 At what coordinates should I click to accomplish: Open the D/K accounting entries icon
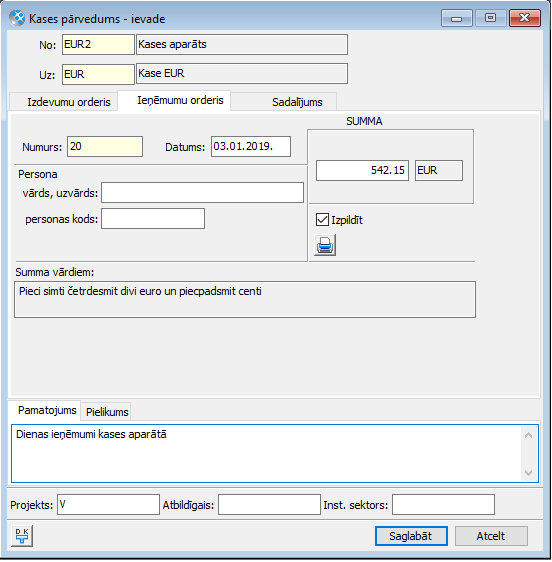(22, 536)
